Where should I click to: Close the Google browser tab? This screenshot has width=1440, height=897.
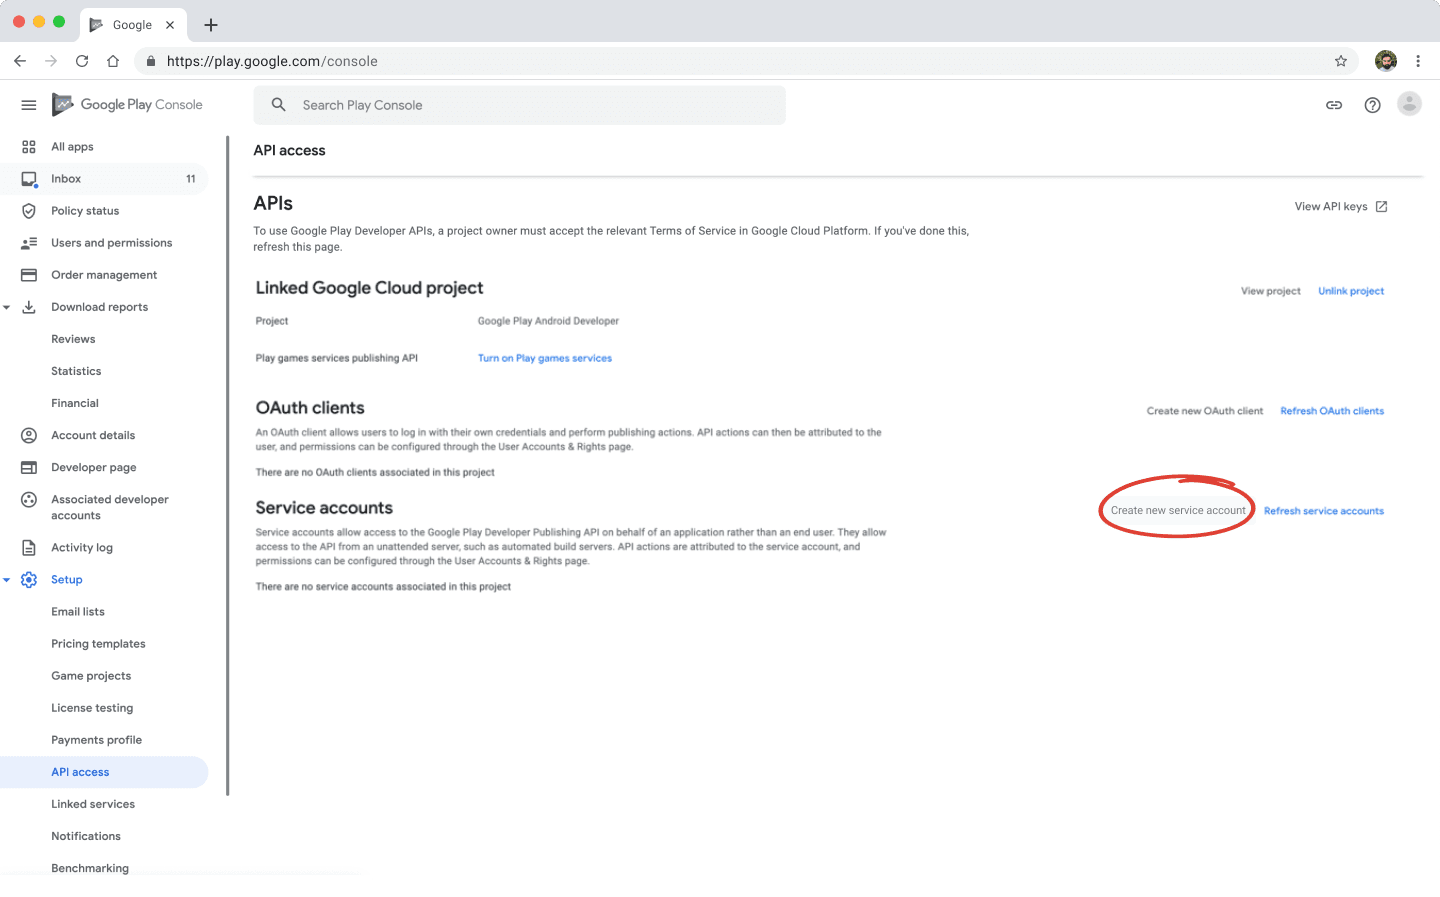click(x=170, y=25)
